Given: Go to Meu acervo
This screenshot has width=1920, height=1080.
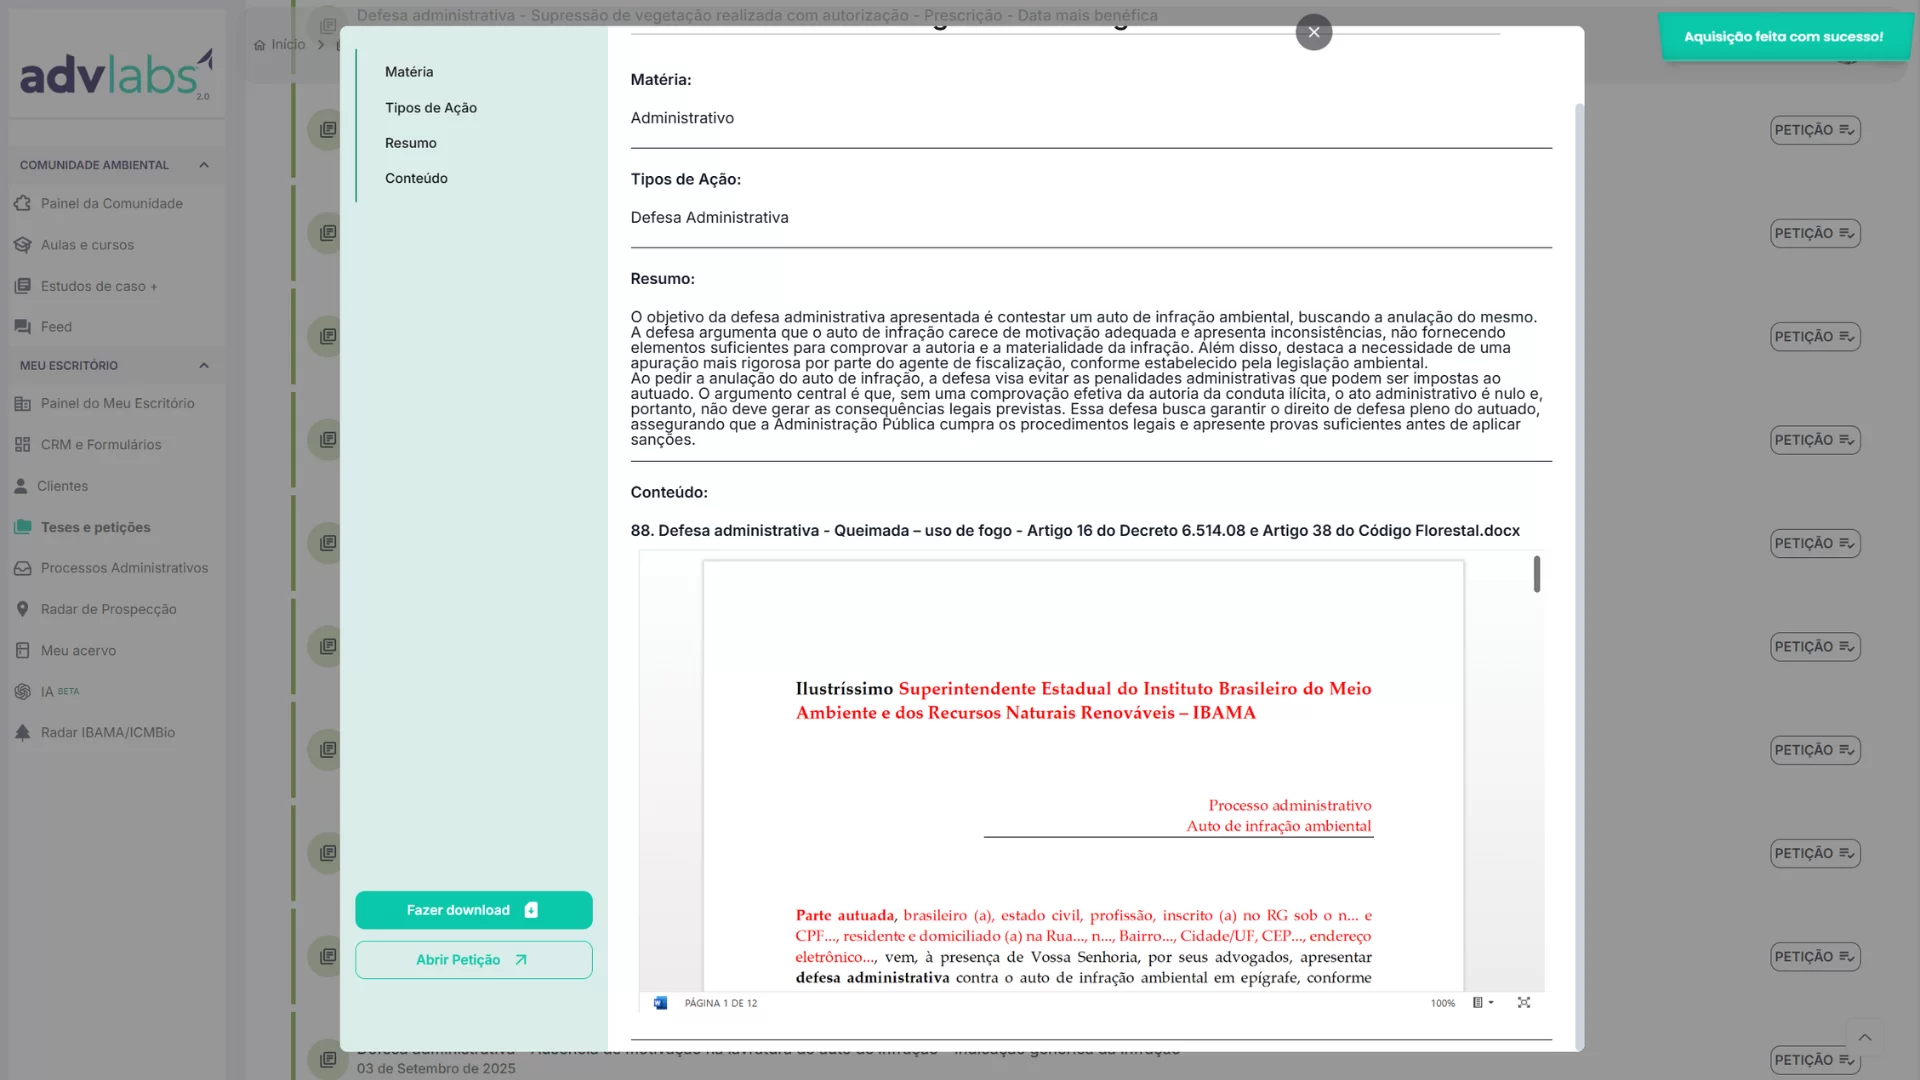Looking at the screenshot, I should (x=78, y=651).
